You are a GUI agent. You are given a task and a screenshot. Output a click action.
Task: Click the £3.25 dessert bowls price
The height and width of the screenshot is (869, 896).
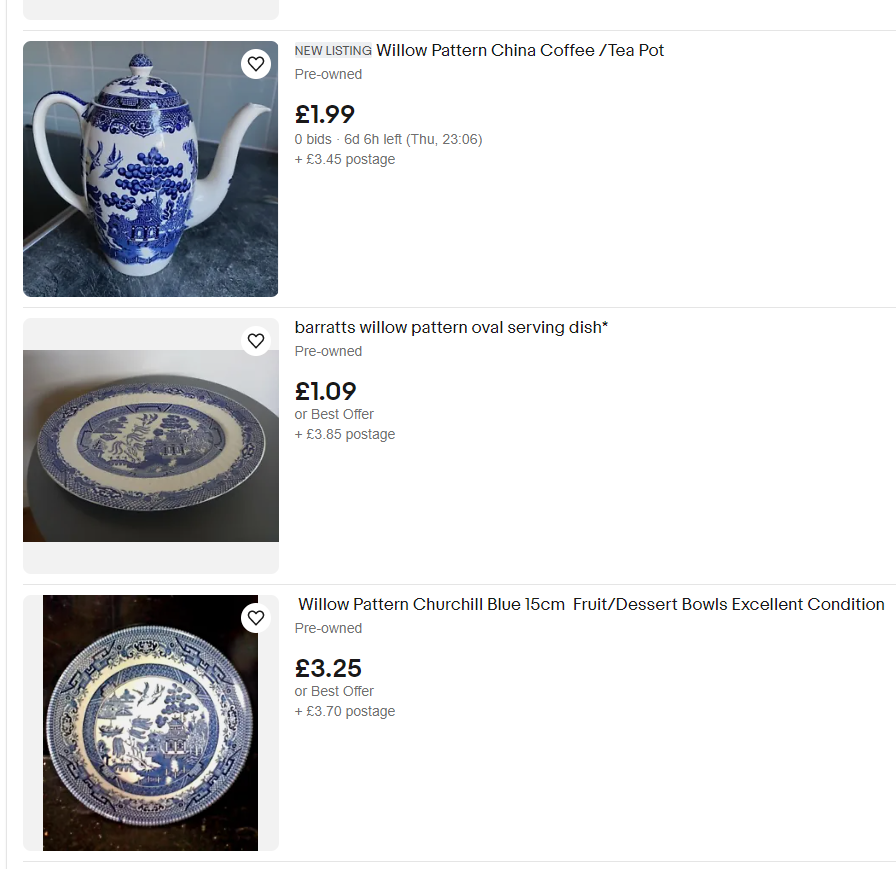(328, 668)
